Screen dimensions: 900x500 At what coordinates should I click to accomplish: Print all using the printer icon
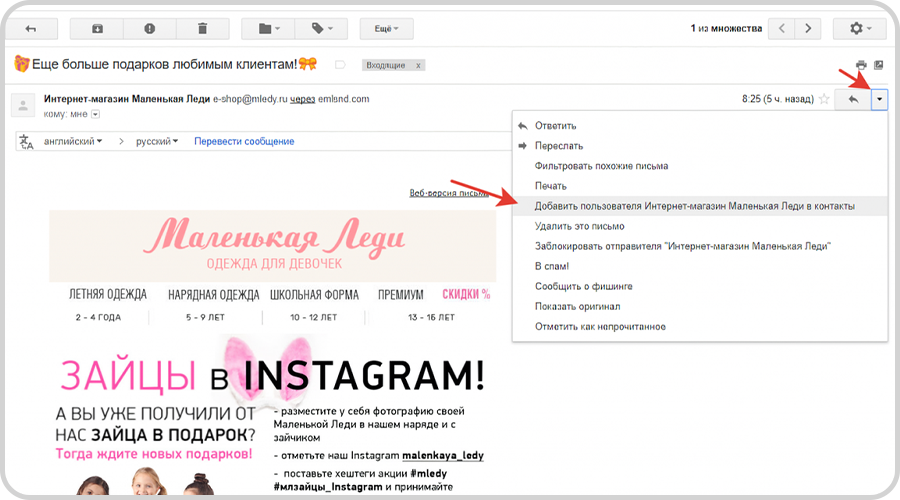click(860, 65)
